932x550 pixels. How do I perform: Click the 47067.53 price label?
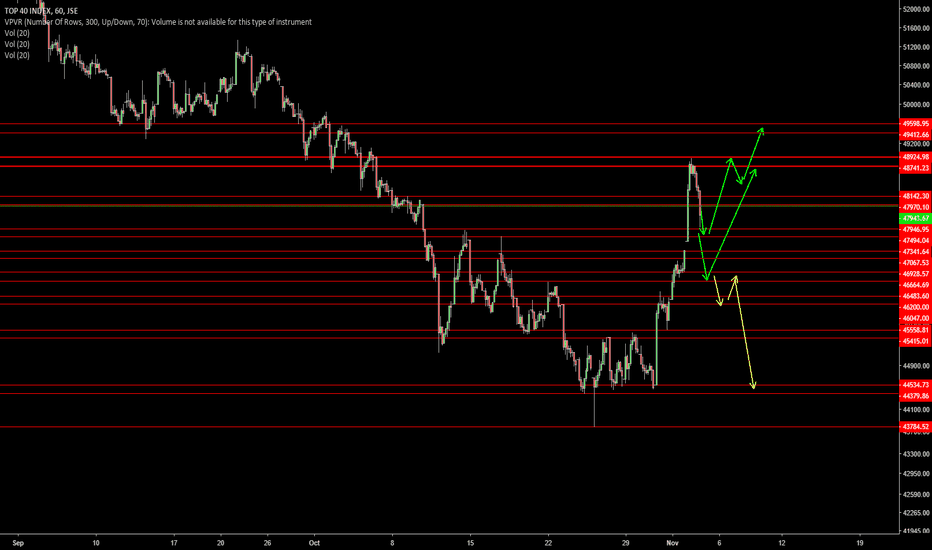point(915,263)
